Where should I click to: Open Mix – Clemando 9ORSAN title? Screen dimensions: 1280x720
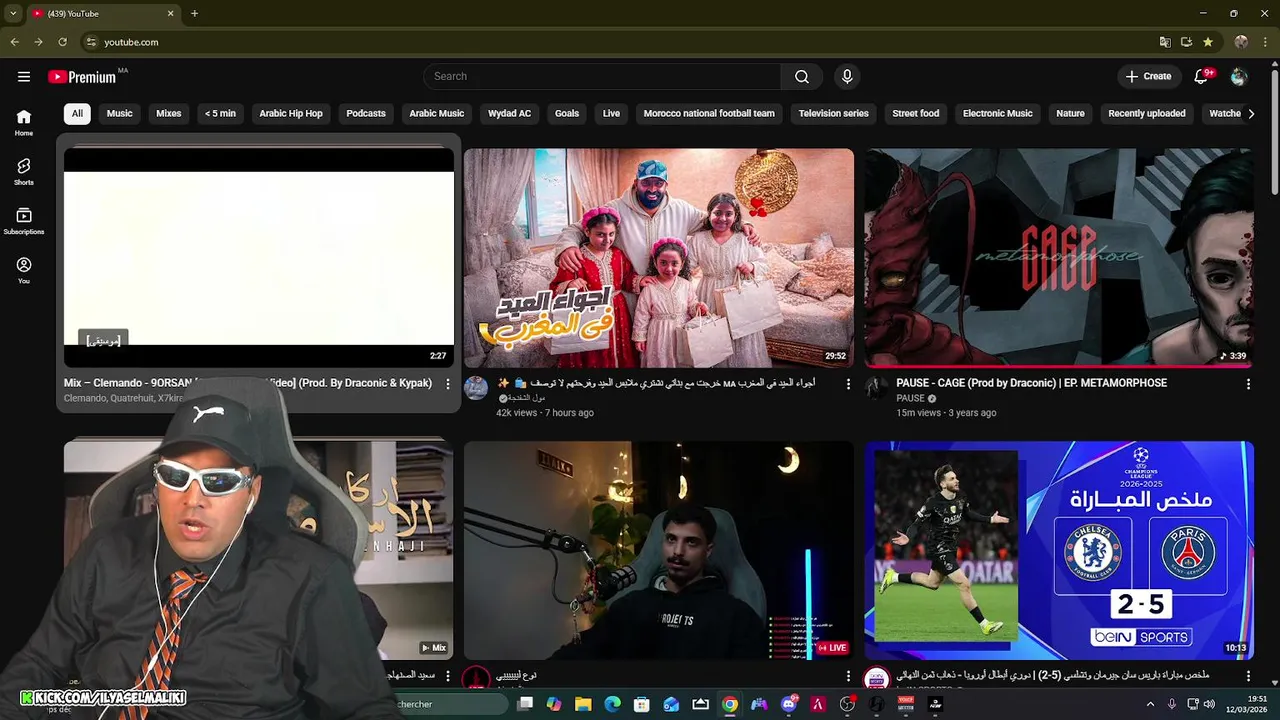point(248,383)
